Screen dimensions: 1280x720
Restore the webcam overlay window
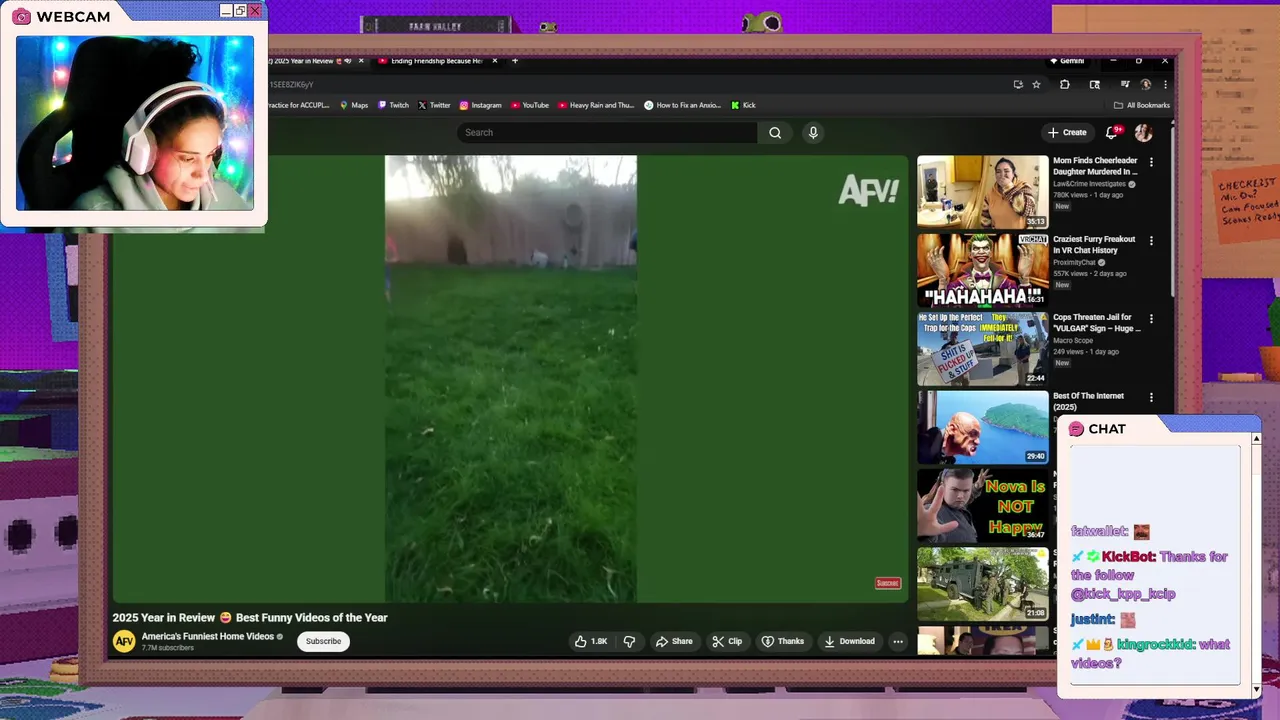pyautogui.click(x=240, y=11)
